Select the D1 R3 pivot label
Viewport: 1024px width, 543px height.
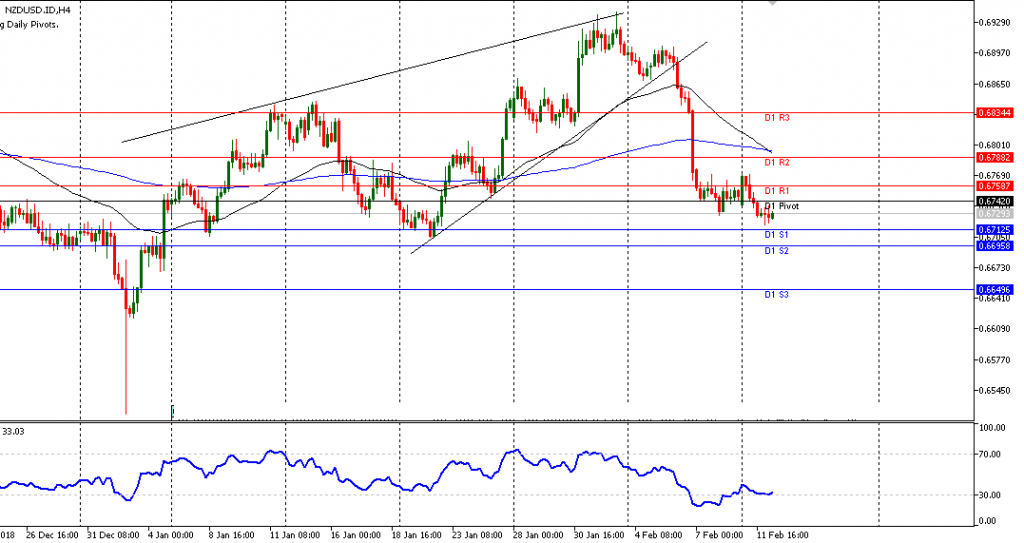[x=777, y=118]
